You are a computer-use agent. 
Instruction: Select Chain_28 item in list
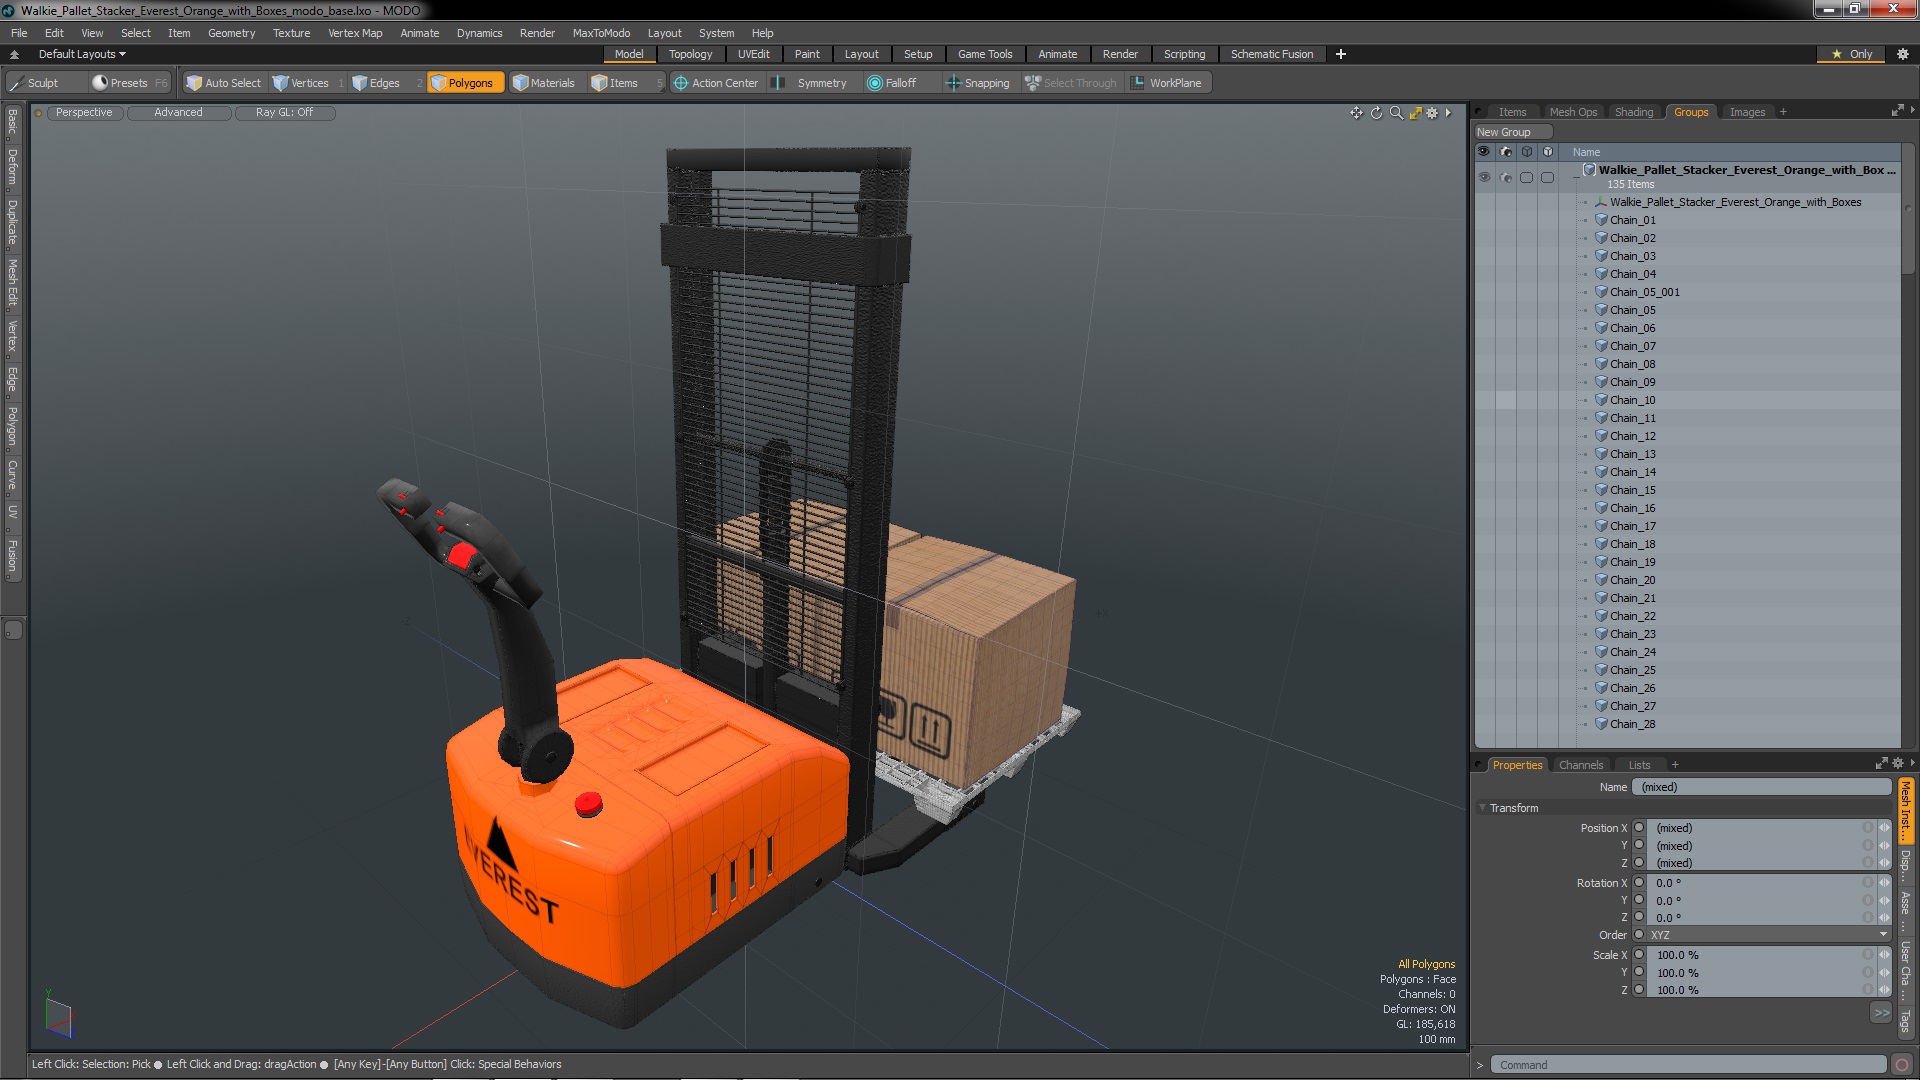[1632, 724]
